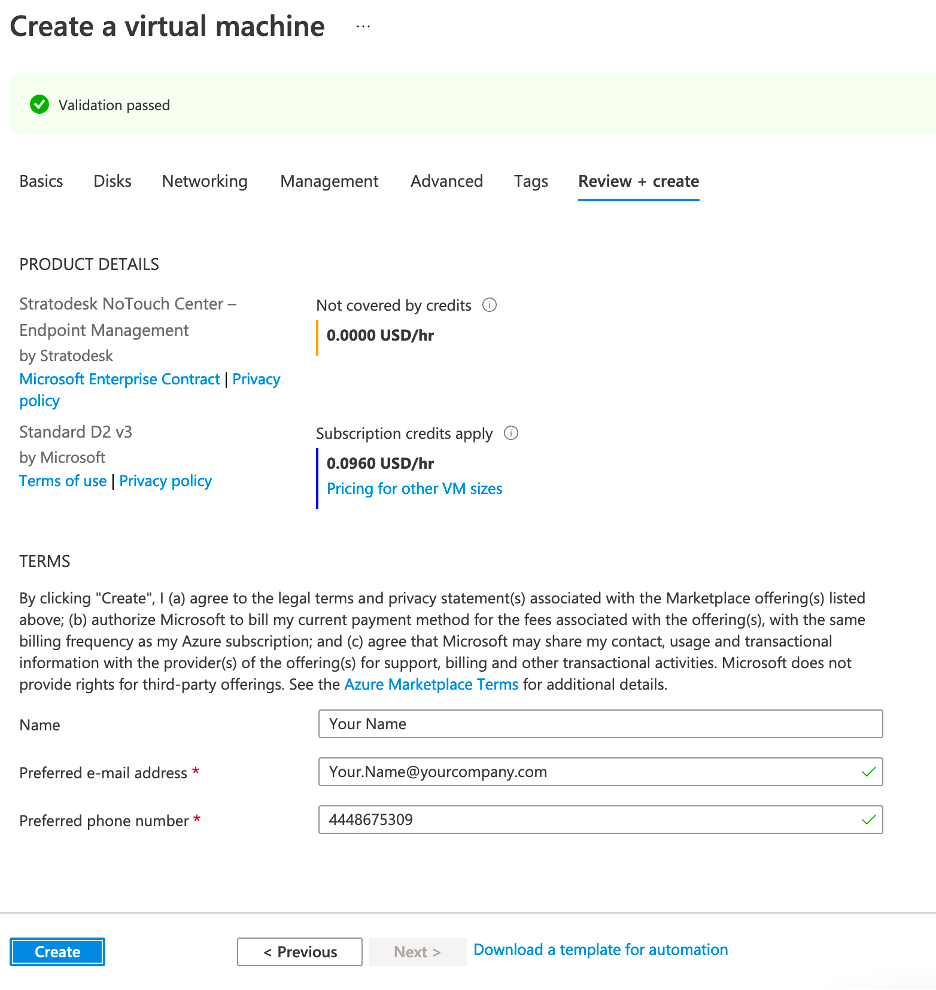Click the Name input field
936x990 pixels.
[600, 724]
